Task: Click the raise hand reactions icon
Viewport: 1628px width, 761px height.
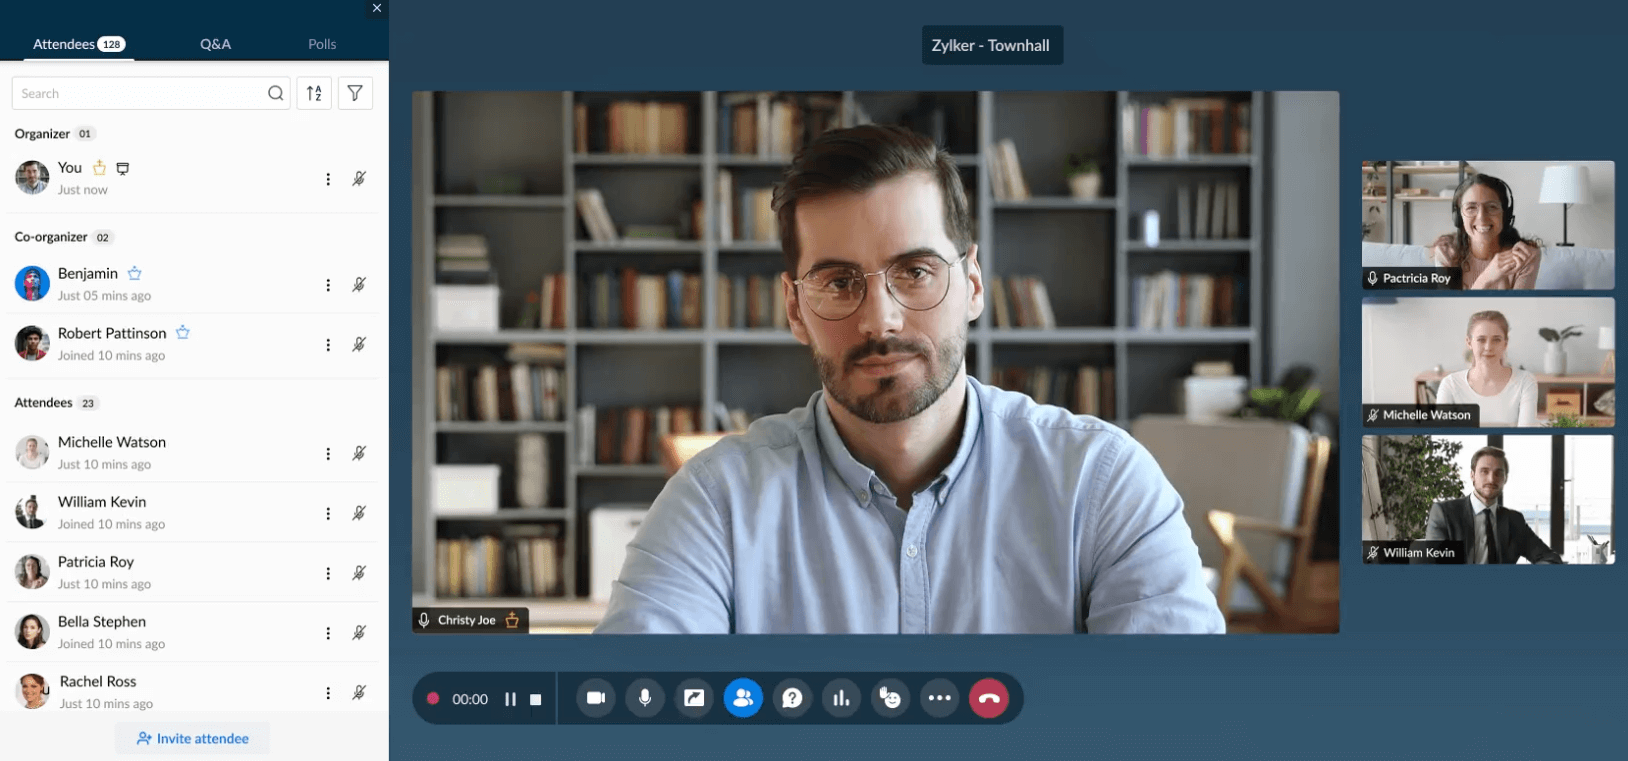Action: [890, 698]
